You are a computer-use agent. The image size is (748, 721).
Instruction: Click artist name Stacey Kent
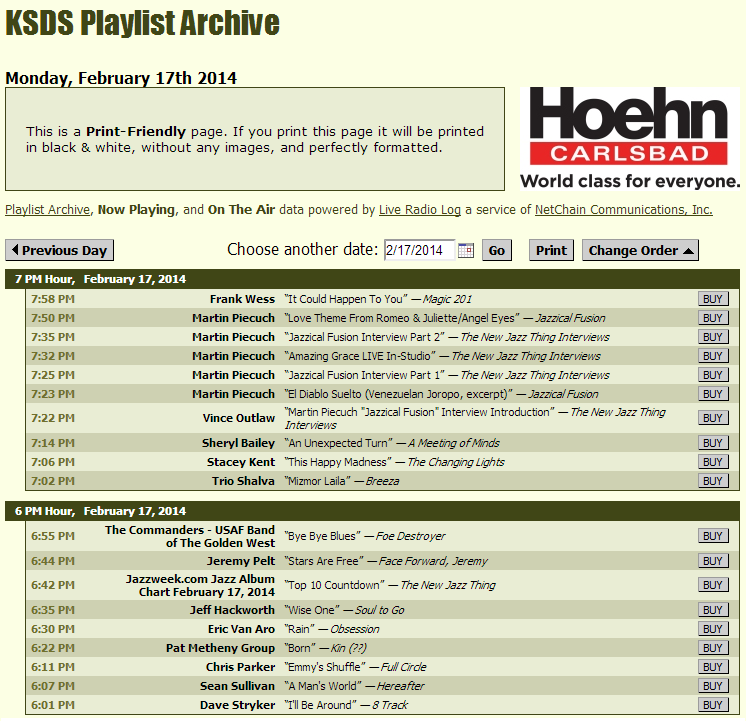[x=241, y=462]
